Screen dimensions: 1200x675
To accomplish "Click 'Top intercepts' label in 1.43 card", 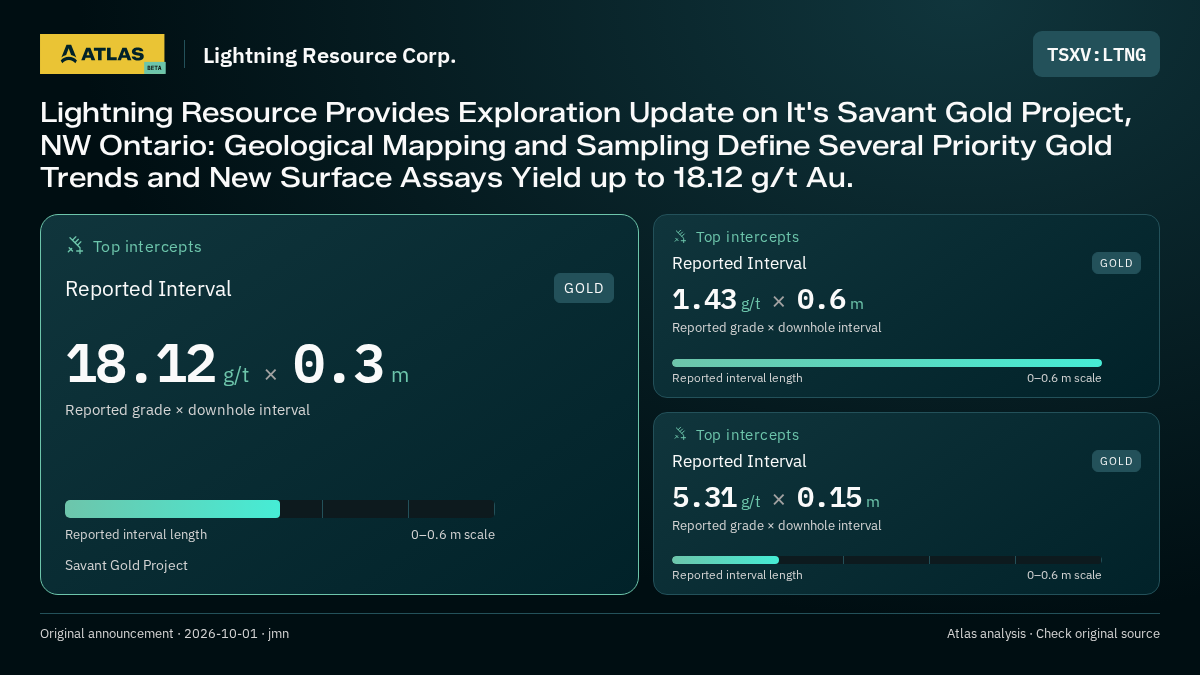I will click(x=747, y=237).
